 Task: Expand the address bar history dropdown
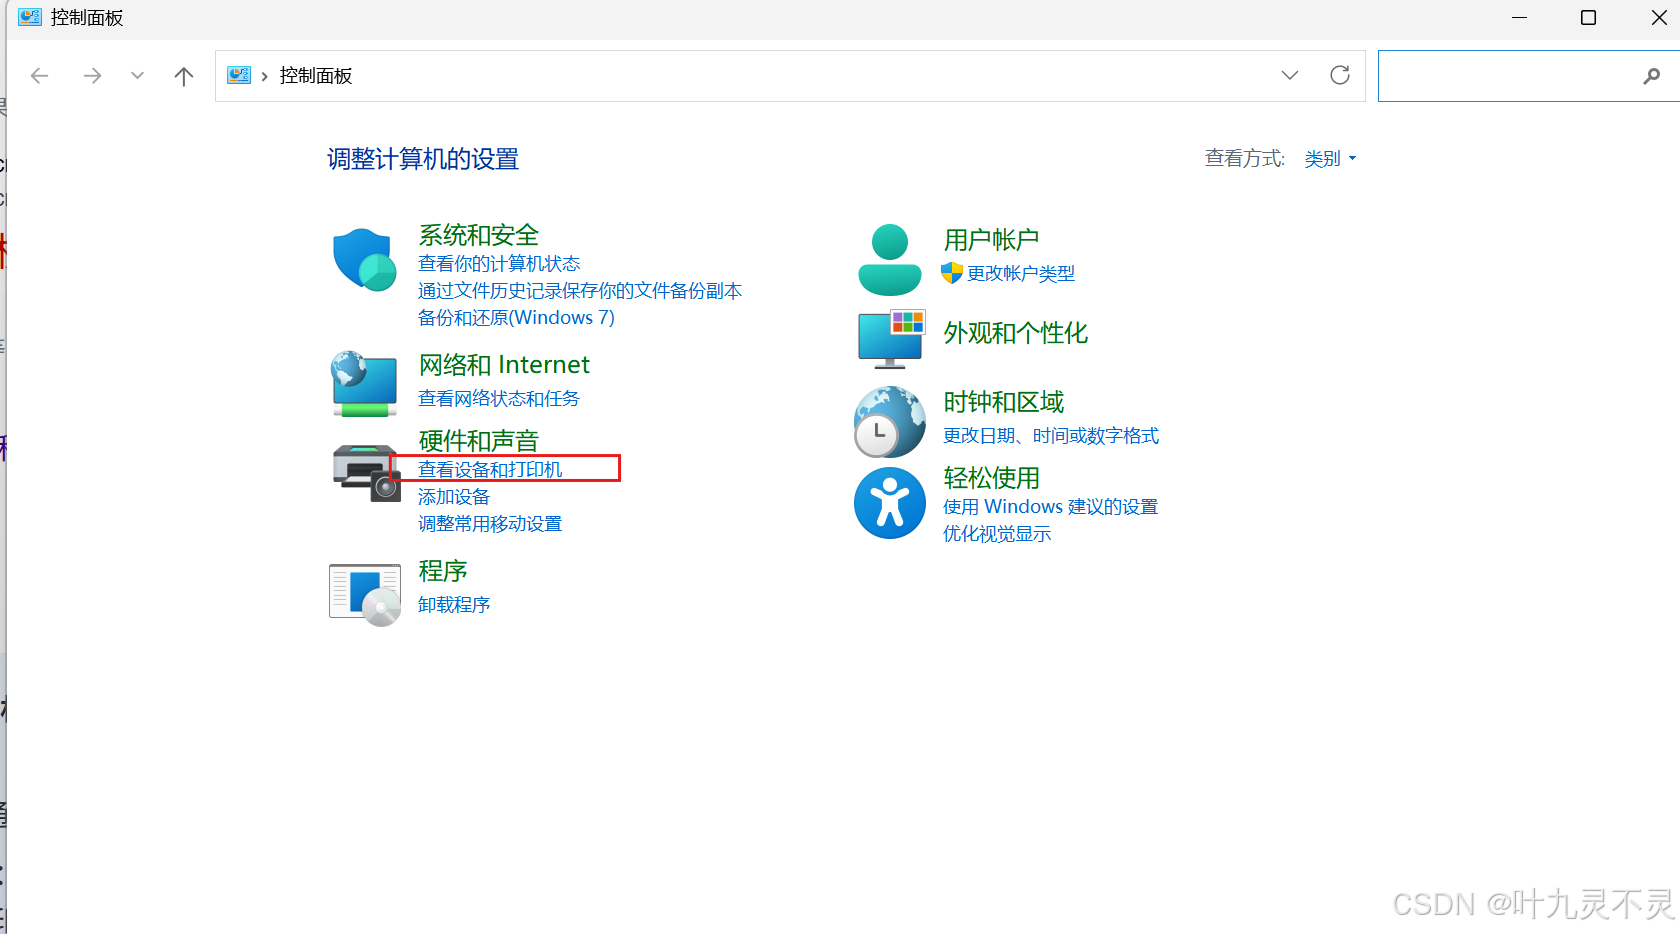click(x=1290, y=75)
